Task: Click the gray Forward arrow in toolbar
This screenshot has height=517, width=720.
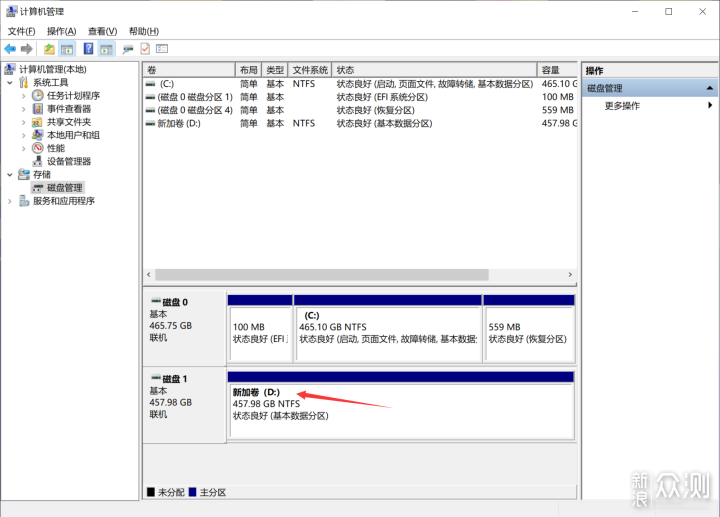Action: (x=27, y=49)
